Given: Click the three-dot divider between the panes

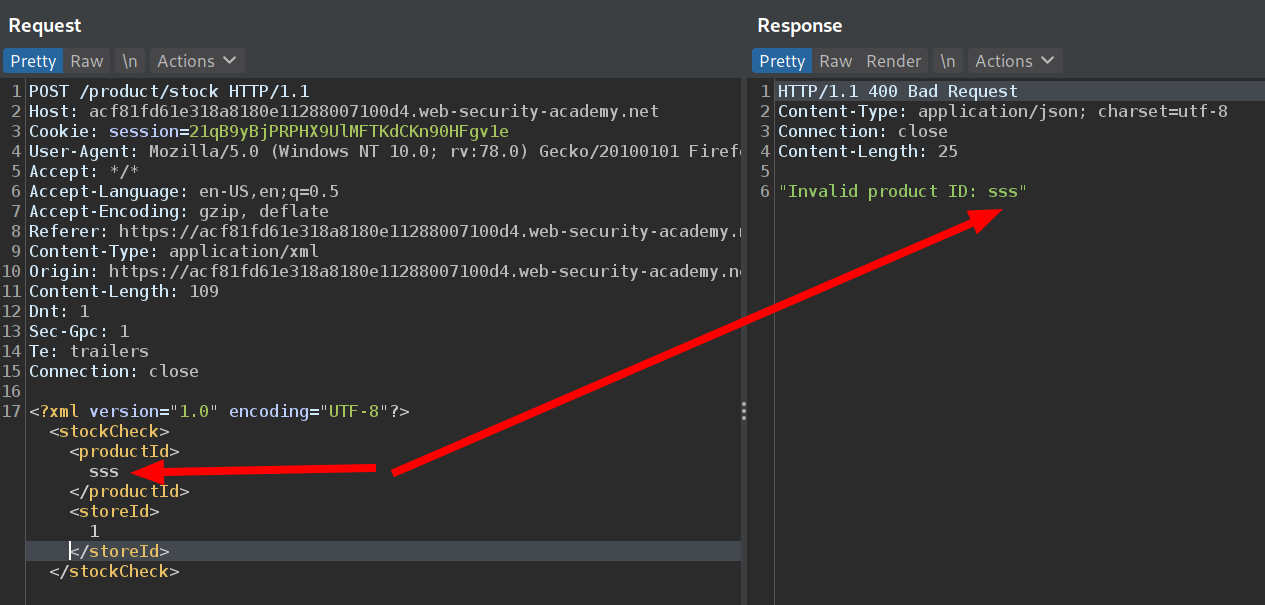Looking at the screenshot, I should click(x=744, y=412).
